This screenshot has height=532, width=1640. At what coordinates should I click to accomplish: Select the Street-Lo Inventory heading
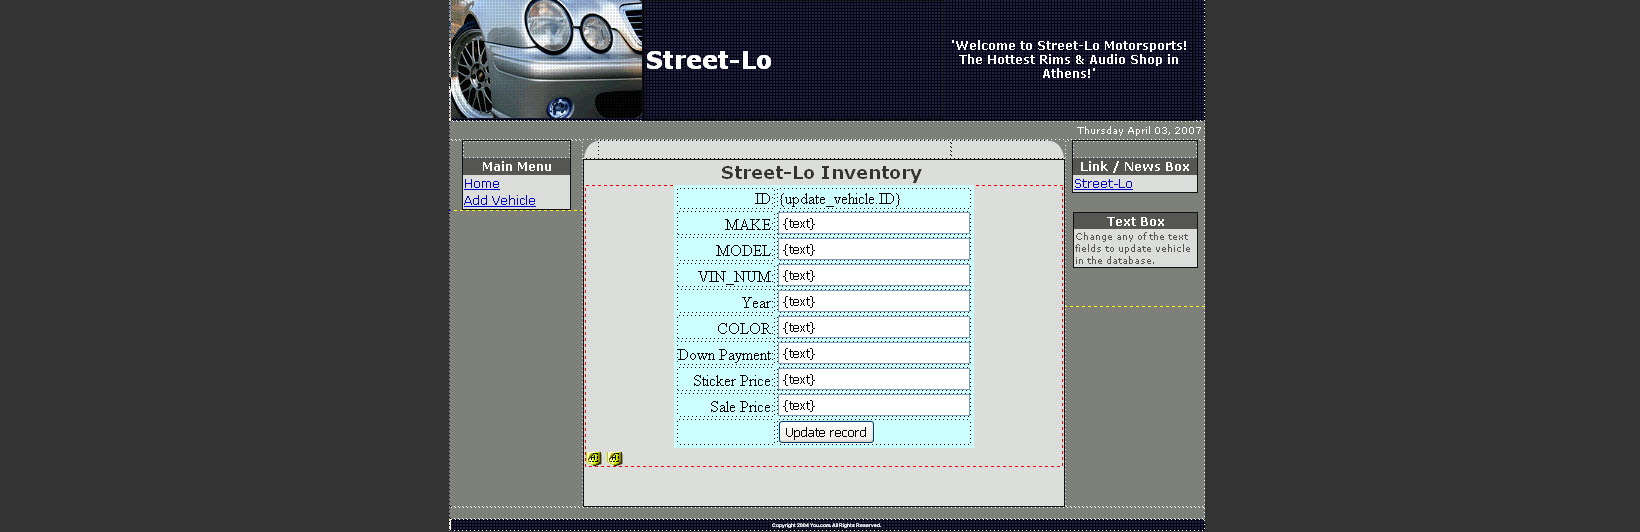[x=821, y=173]
